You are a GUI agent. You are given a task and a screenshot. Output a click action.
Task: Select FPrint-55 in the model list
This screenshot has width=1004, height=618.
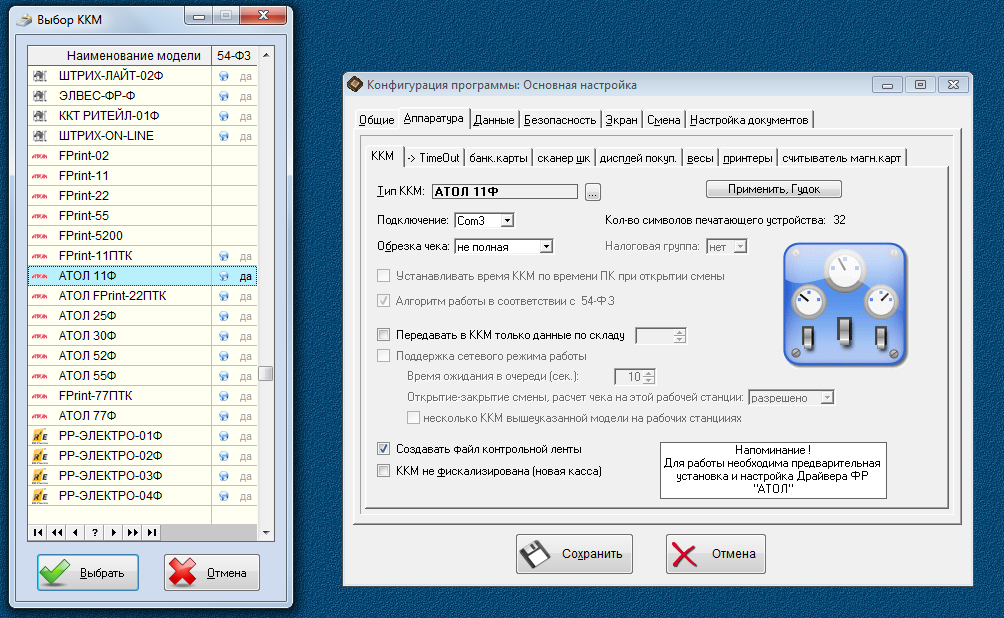pos(142,216)
